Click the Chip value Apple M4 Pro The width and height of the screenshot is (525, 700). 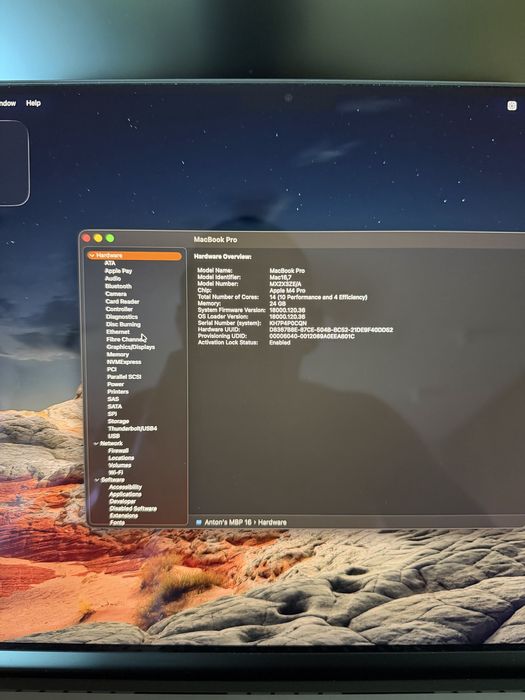(287, 291)
